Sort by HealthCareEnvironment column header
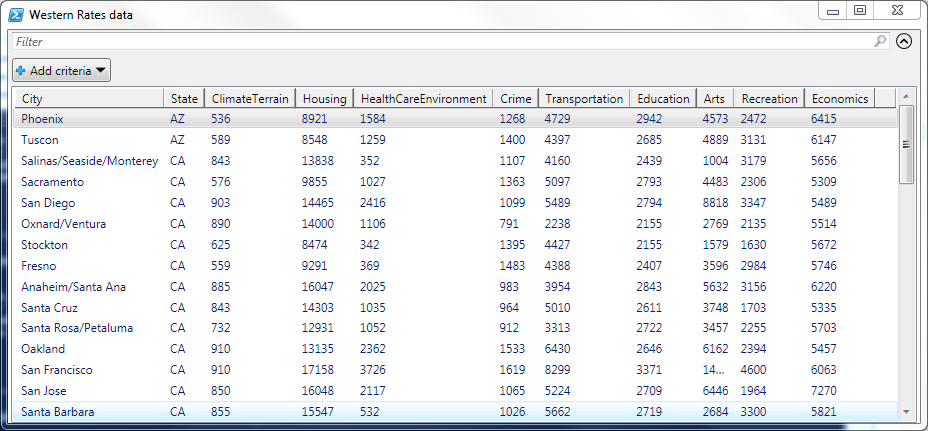The image size is (928, 431). (x=423, y=98)
